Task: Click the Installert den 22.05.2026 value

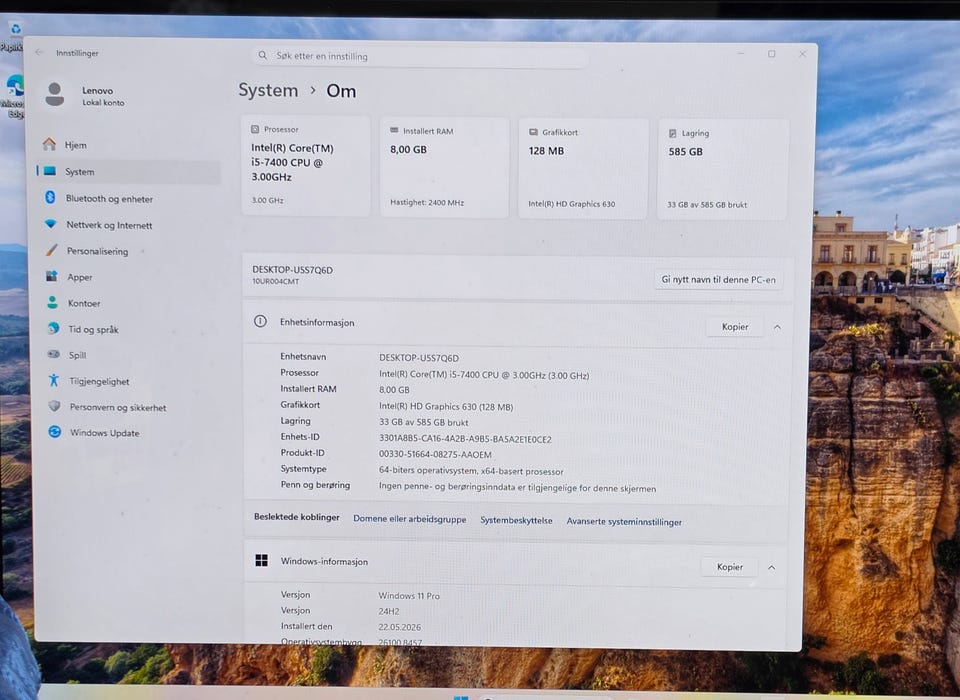Action: 399,627
